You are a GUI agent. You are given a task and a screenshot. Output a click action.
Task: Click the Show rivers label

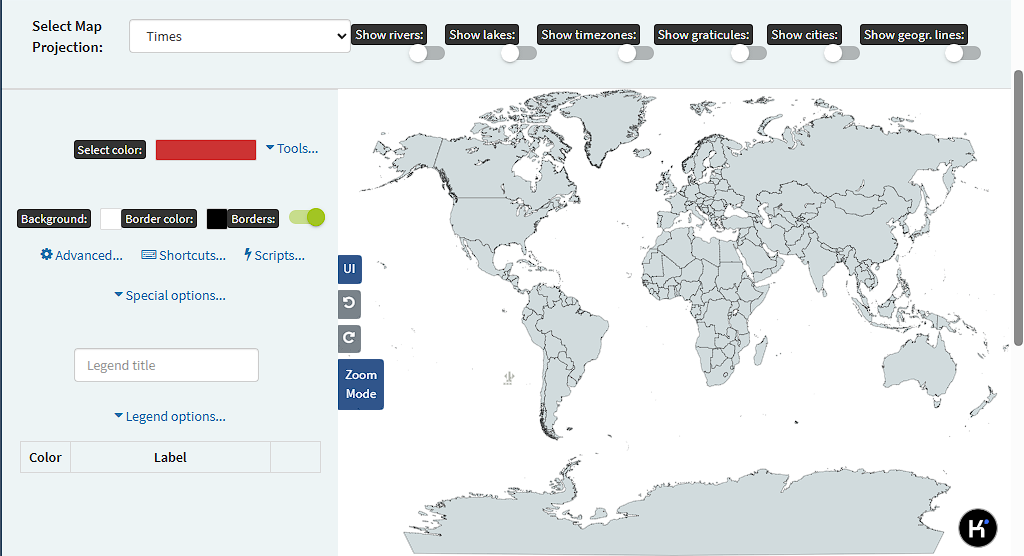(389, 35)
